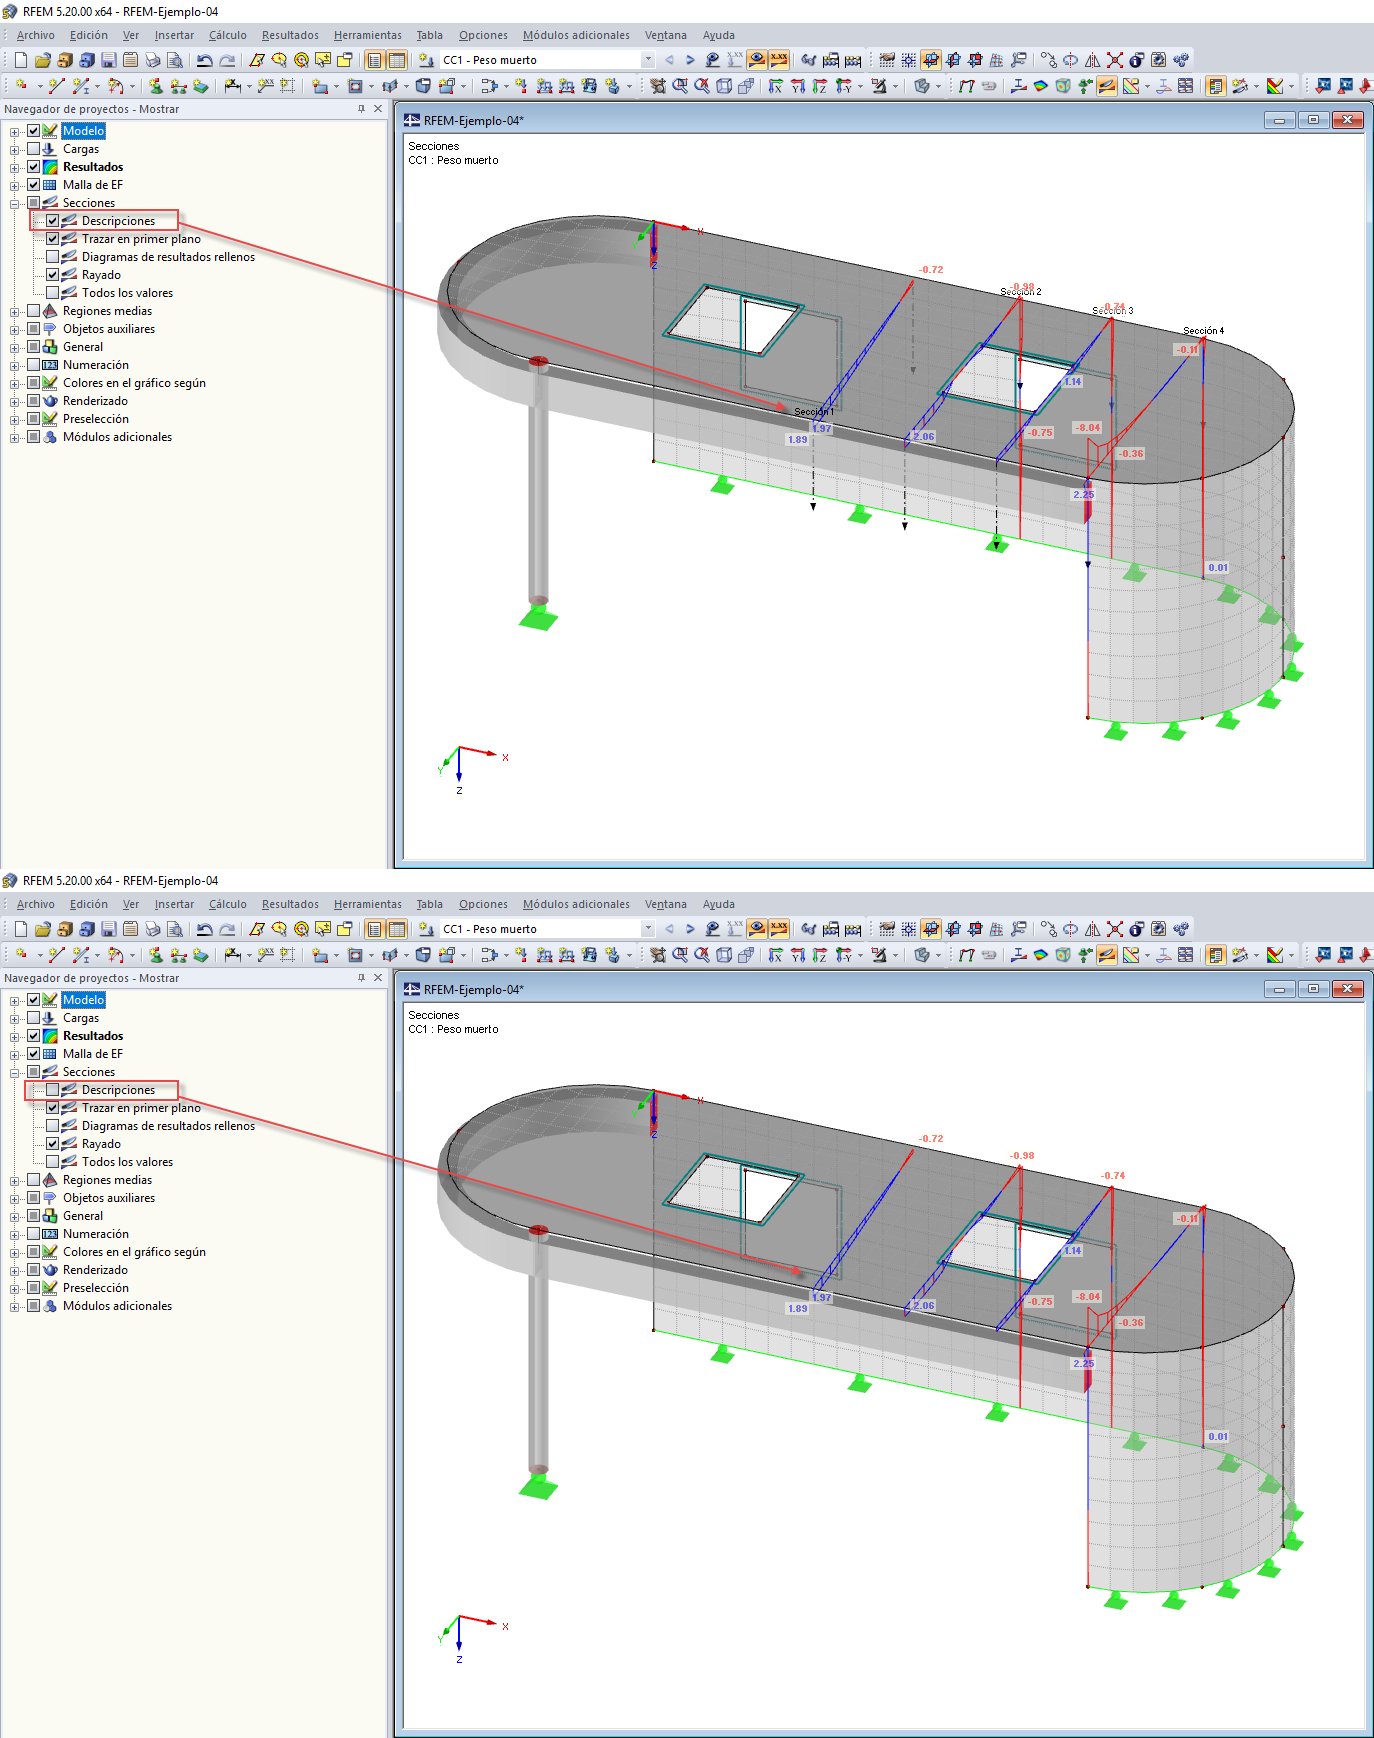The width and height of the screenshot is (1374, 1738).
Task: Go to next load case in upper toolbar
Action: click(x=690, y=60)
